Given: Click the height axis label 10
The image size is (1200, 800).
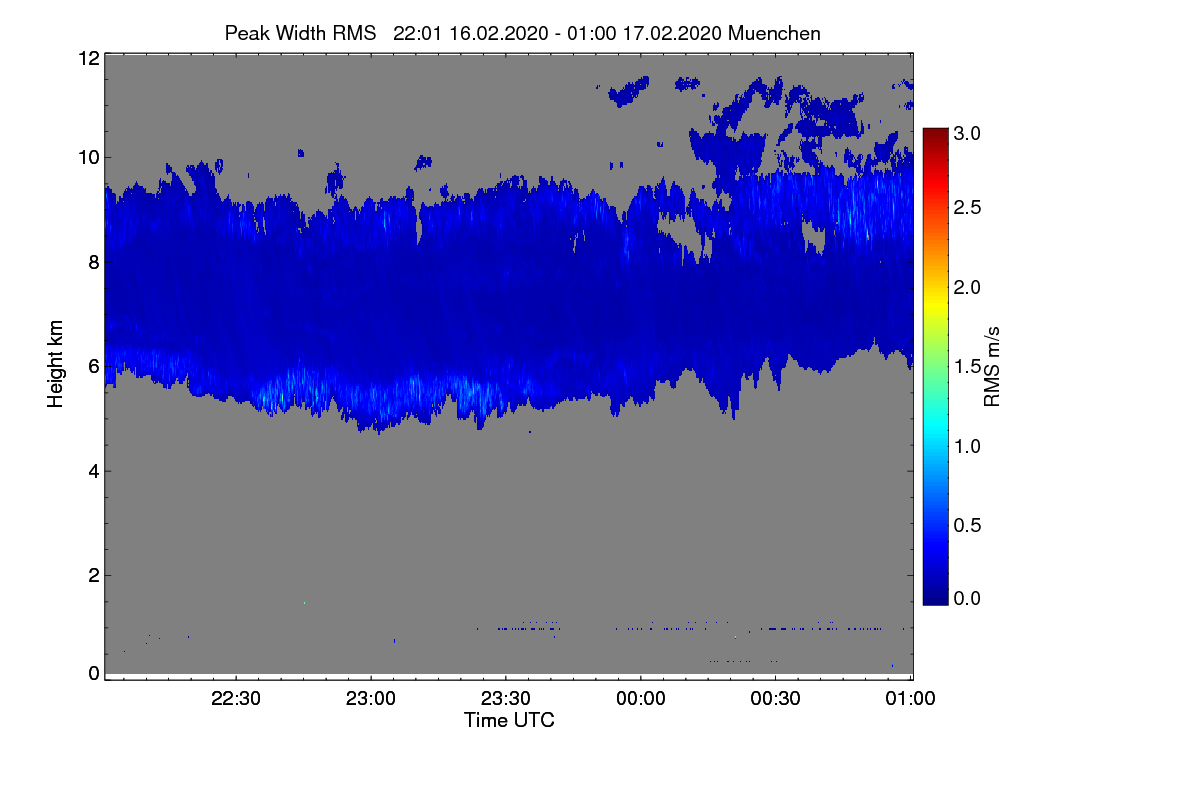Looking at the screenshot, I should coord(88,157).
